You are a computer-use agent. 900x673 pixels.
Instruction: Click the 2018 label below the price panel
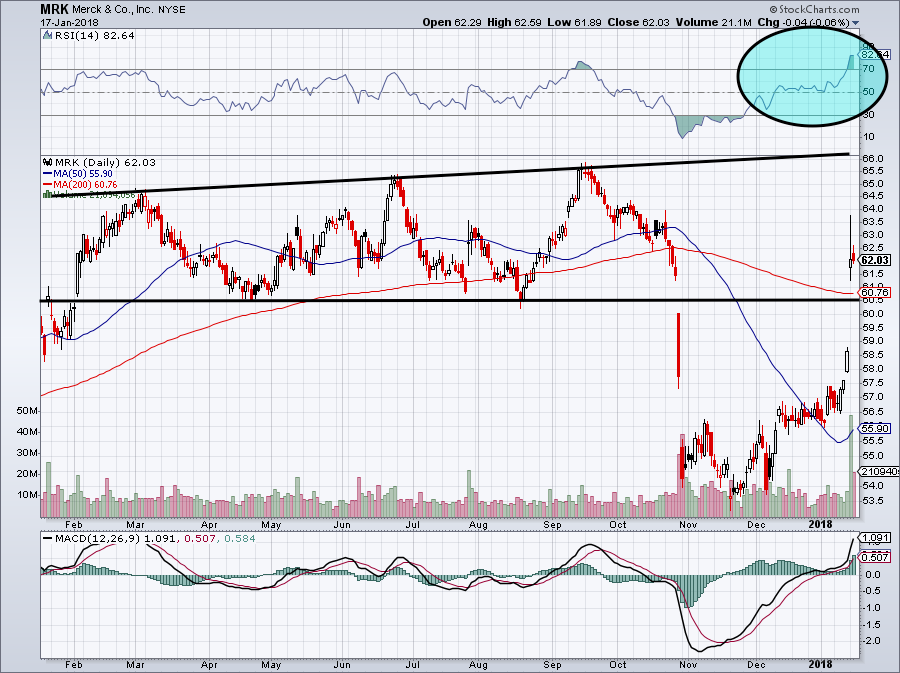coord(820,525)
